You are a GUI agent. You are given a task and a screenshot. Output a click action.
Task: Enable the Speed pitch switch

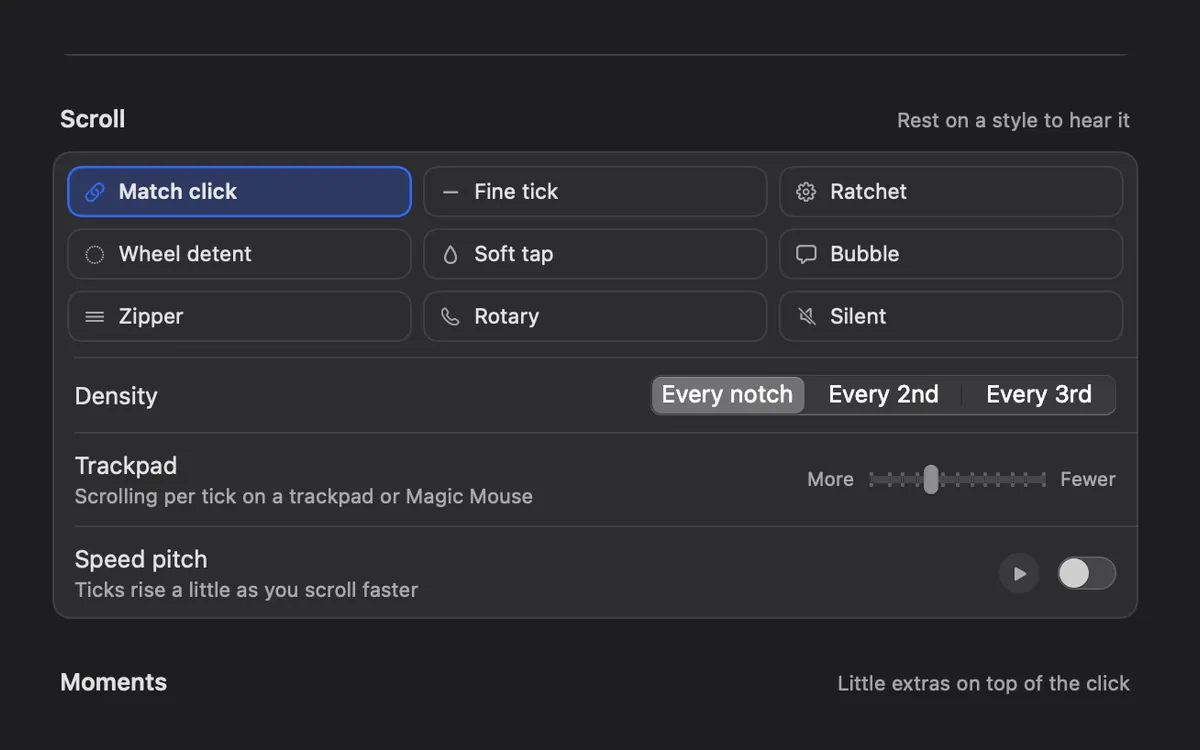(x=1087, y=574)
